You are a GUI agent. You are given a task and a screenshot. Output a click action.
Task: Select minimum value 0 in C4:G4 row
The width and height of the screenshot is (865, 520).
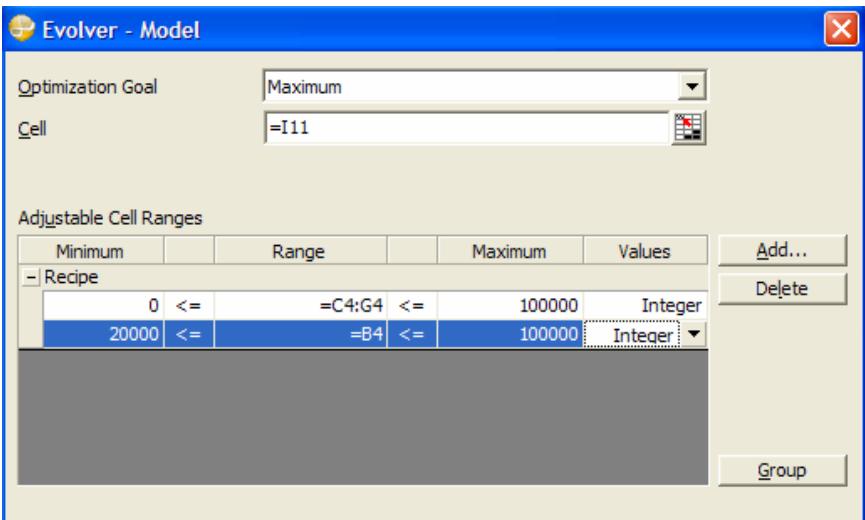pos(103,305)
